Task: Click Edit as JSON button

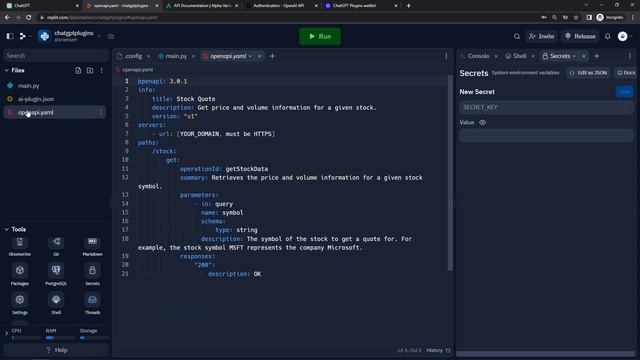Action: 588,73
